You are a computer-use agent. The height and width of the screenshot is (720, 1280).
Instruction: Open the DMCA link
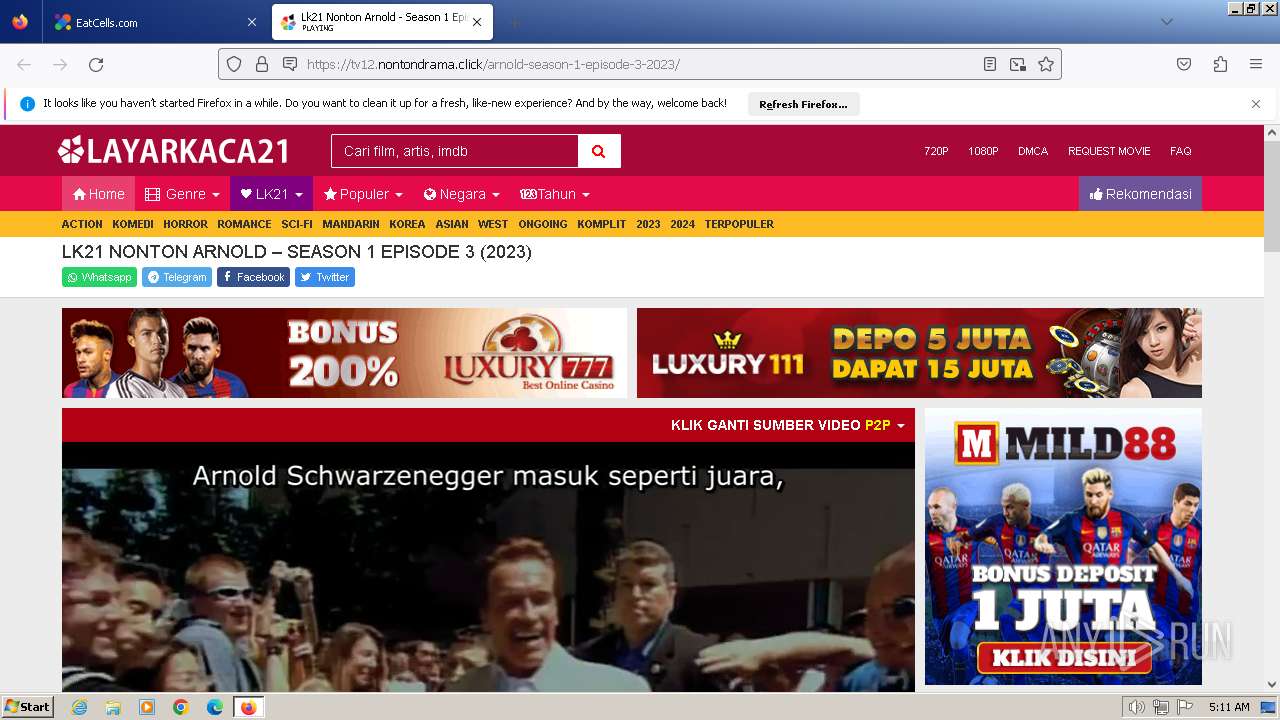[x=1033, y=151]
